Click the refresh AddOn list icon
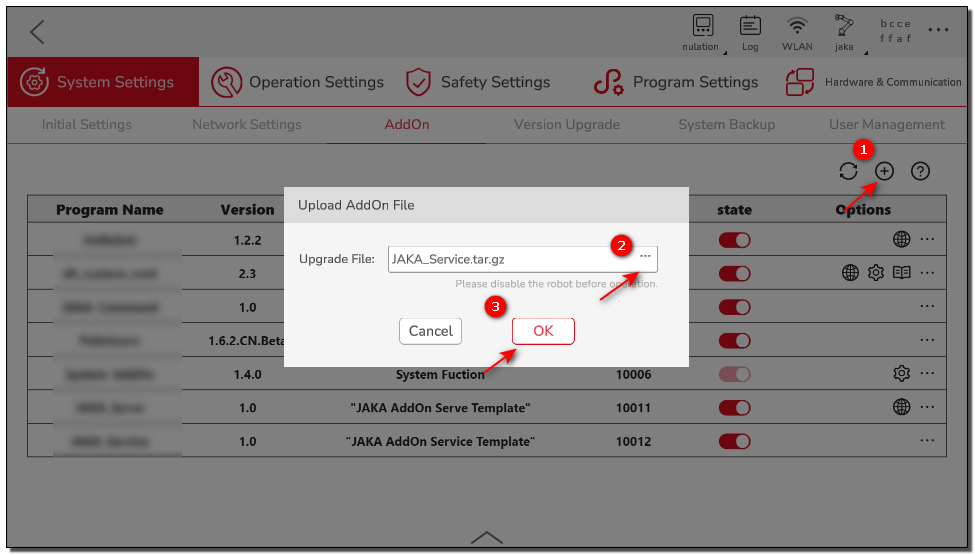 tap(848, 171)
